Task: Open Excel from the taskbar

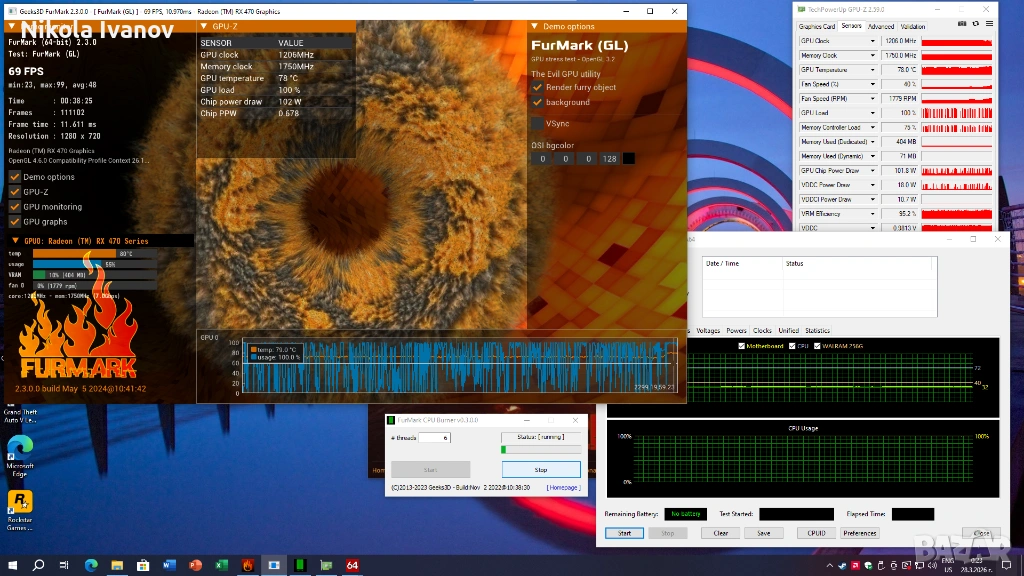Action: point(221,565)
